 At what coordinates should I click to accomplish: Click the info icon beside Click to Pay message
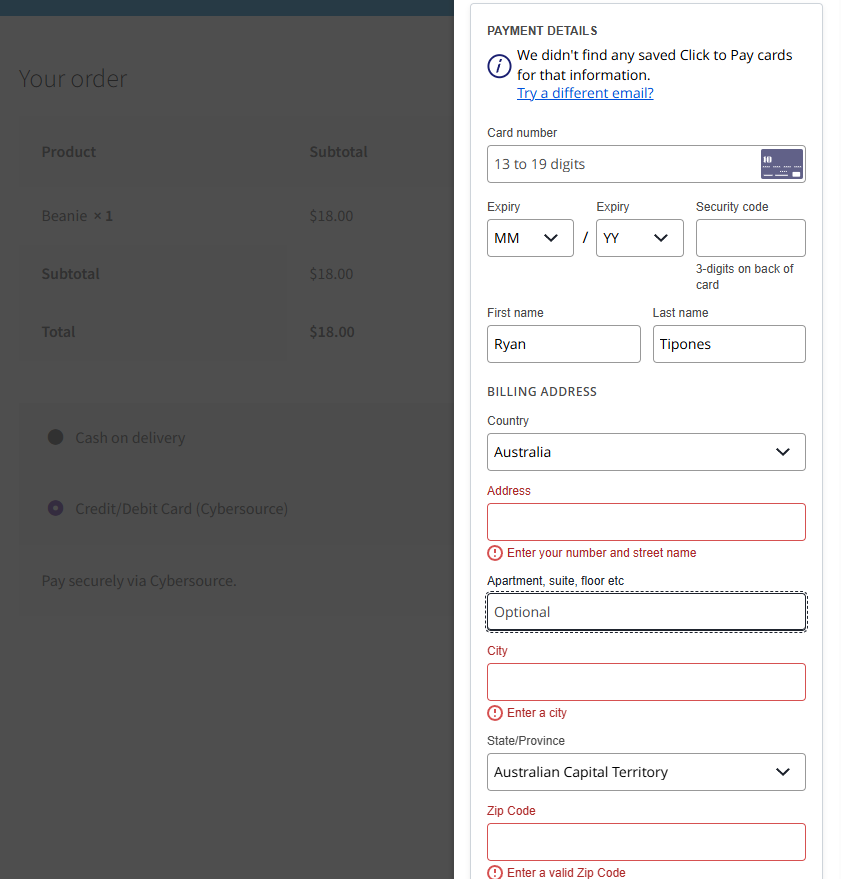pos(499,66)
